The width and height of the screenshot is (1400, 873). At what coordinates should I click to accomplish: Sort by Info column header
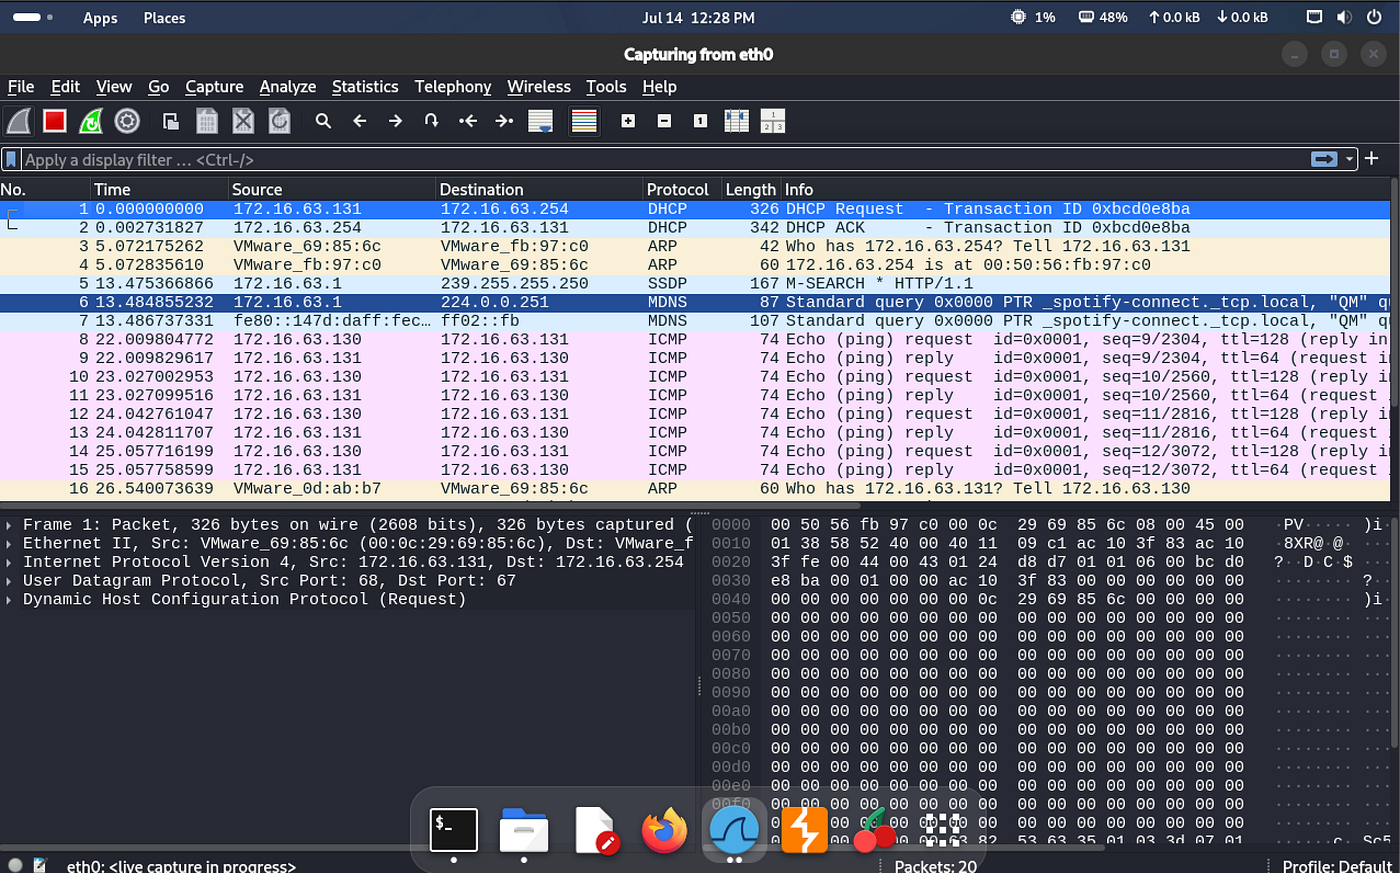click(x=1085, y=189)
